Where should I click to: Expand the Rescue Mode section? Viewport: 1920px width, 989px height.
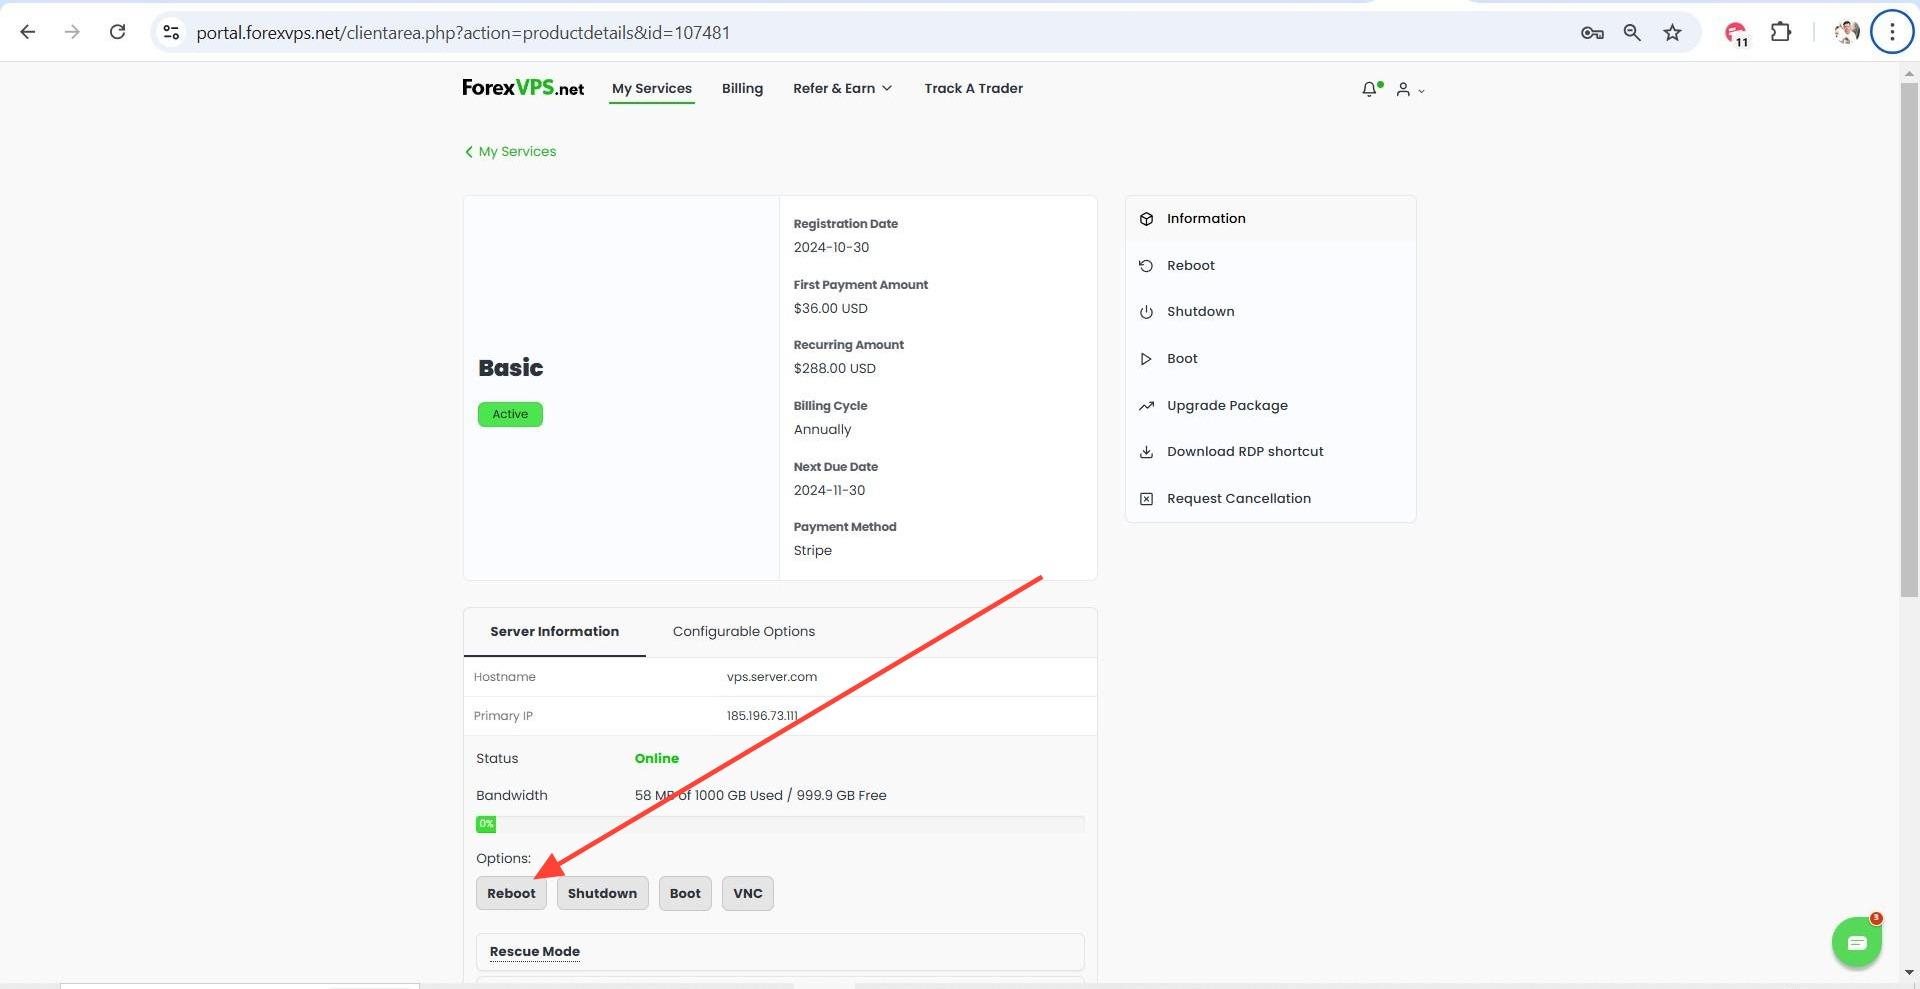(780, 952)
